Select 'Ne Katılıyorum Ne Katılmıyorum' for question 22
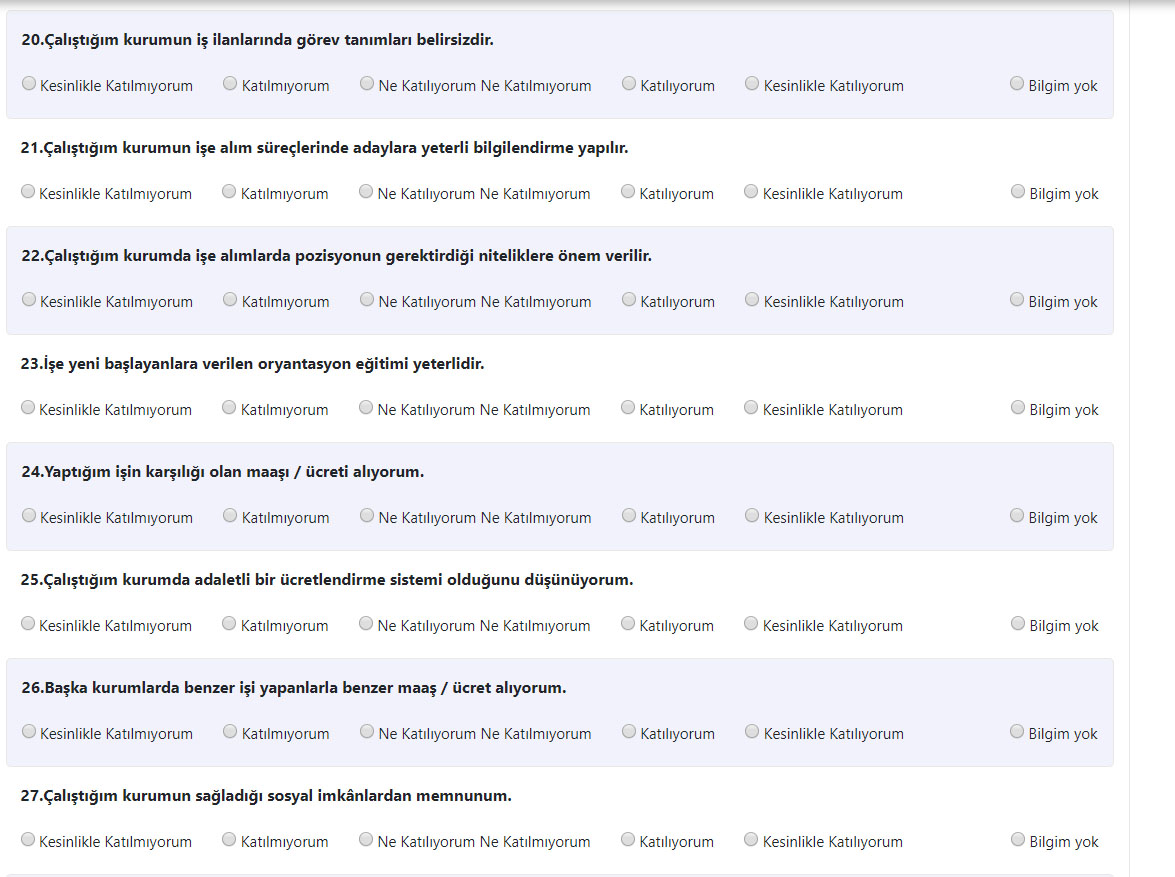 coord(367,300)
